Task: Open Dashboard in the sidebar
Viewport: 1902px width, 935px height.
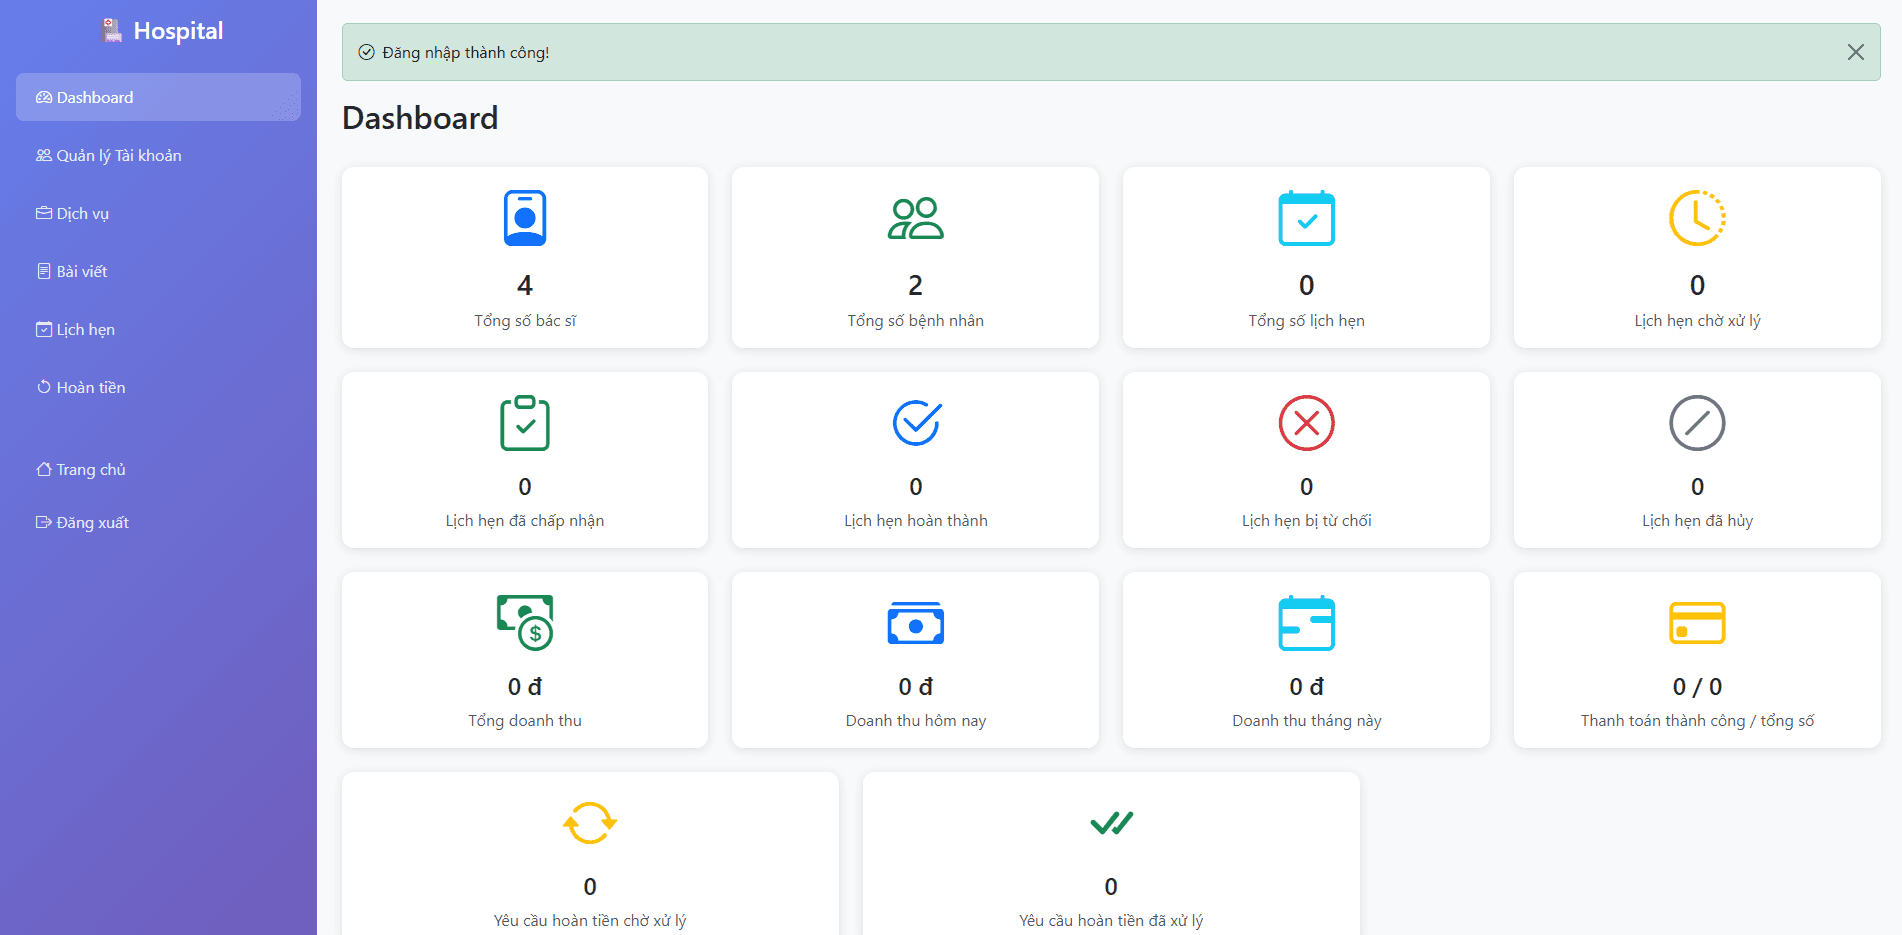Action: pos(158,97)
